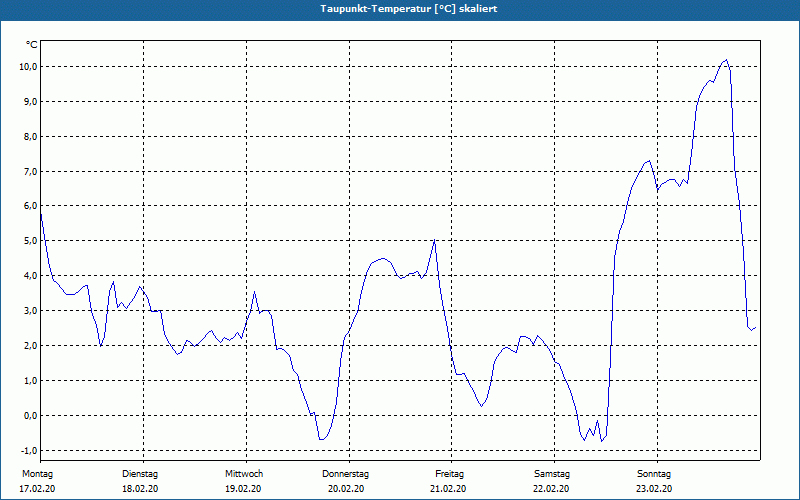Click the 3,0 y-axis label
This screenshot has width=800, height=500.
[30, 311]
